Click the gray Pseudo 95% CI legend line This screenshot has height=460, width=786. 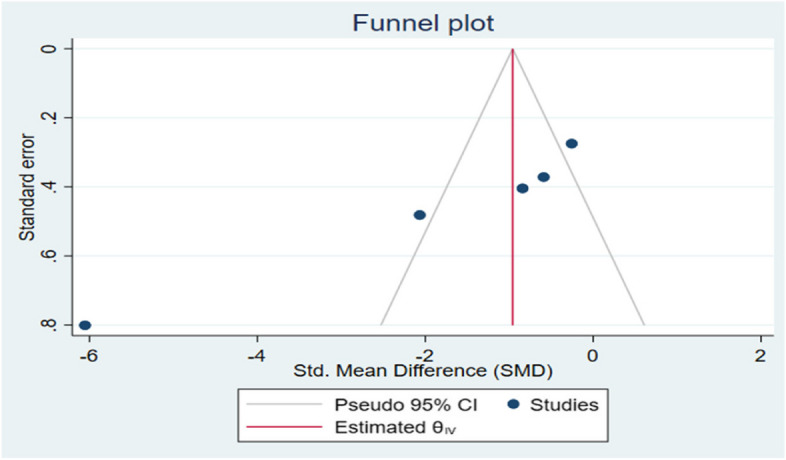(x=292, y=407)
